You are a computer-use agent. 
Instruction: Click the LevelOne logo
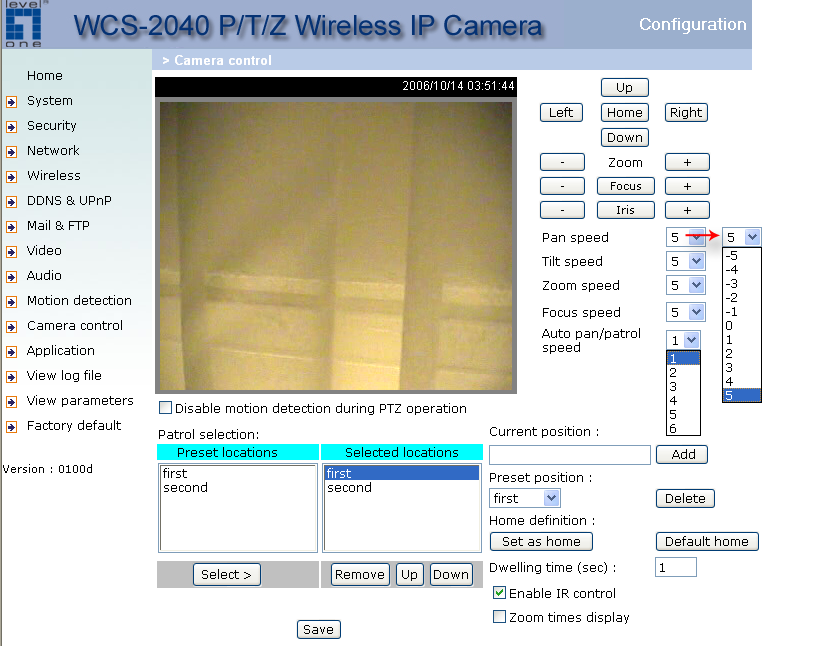tap(24, 24)
